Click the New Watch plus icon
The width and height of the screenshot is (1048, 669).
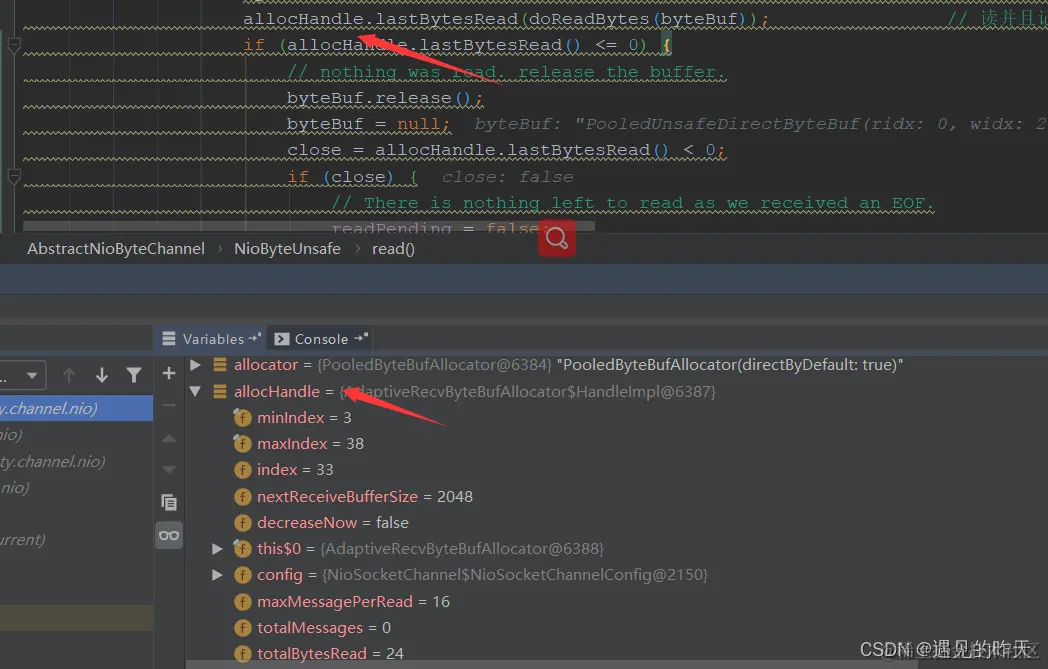click(x=169, y=374)
